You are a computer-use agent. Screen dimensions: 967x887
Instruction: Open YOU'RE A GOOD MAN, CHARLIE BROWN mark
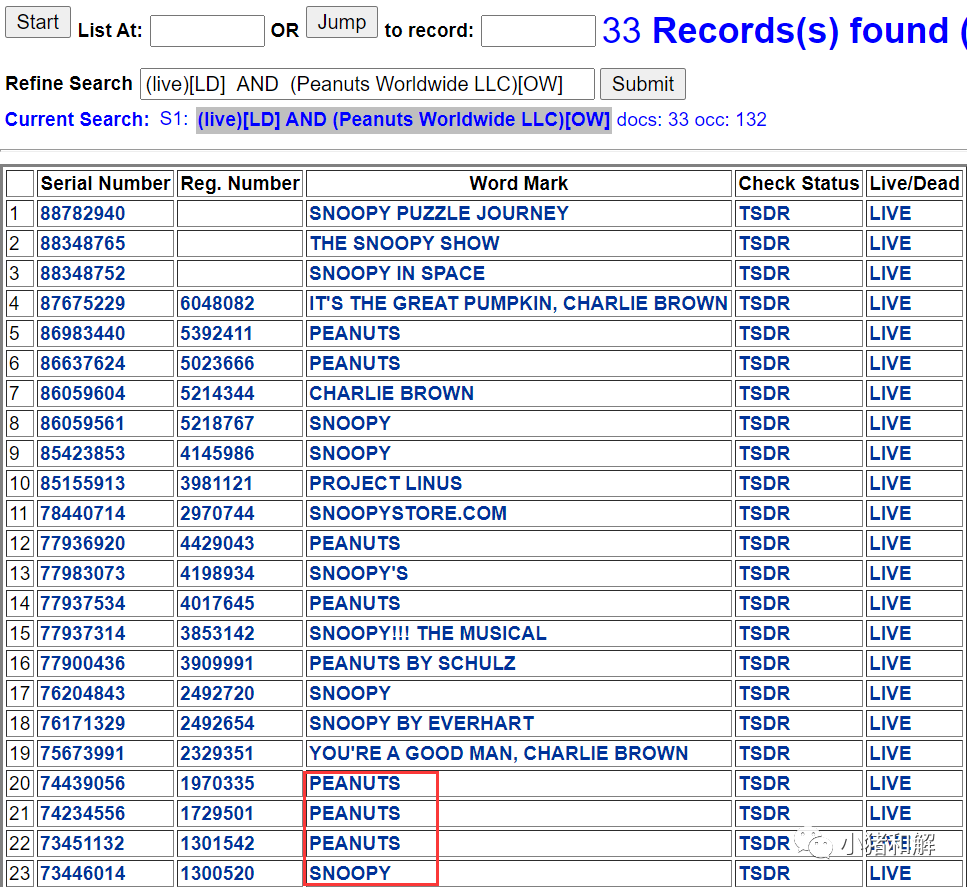[x=498, y=754]
